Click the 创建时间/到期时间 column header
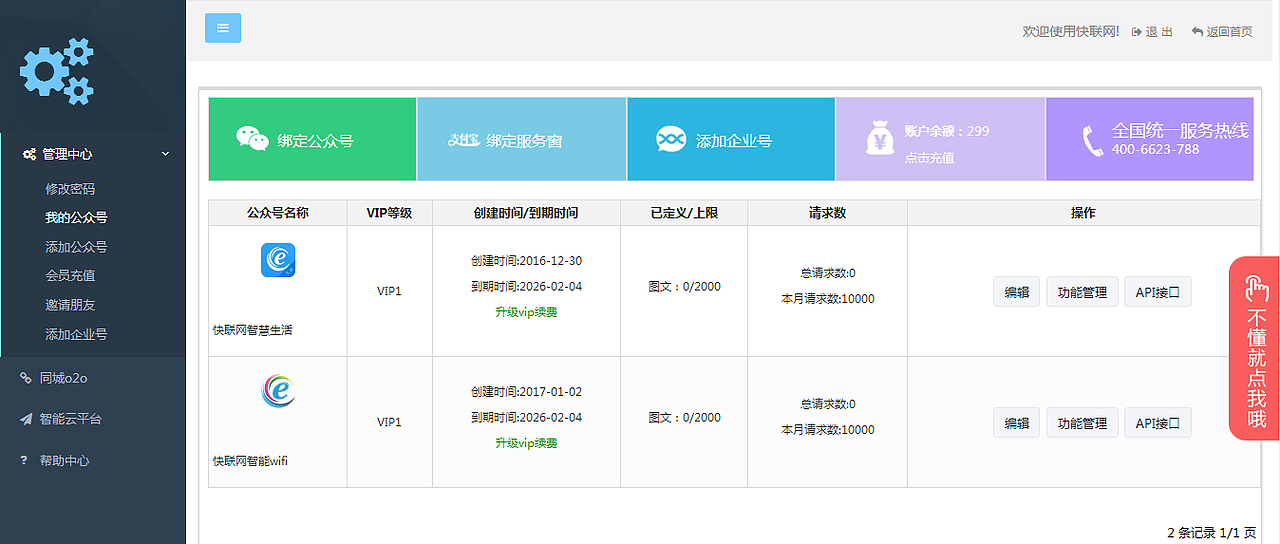 526,213
